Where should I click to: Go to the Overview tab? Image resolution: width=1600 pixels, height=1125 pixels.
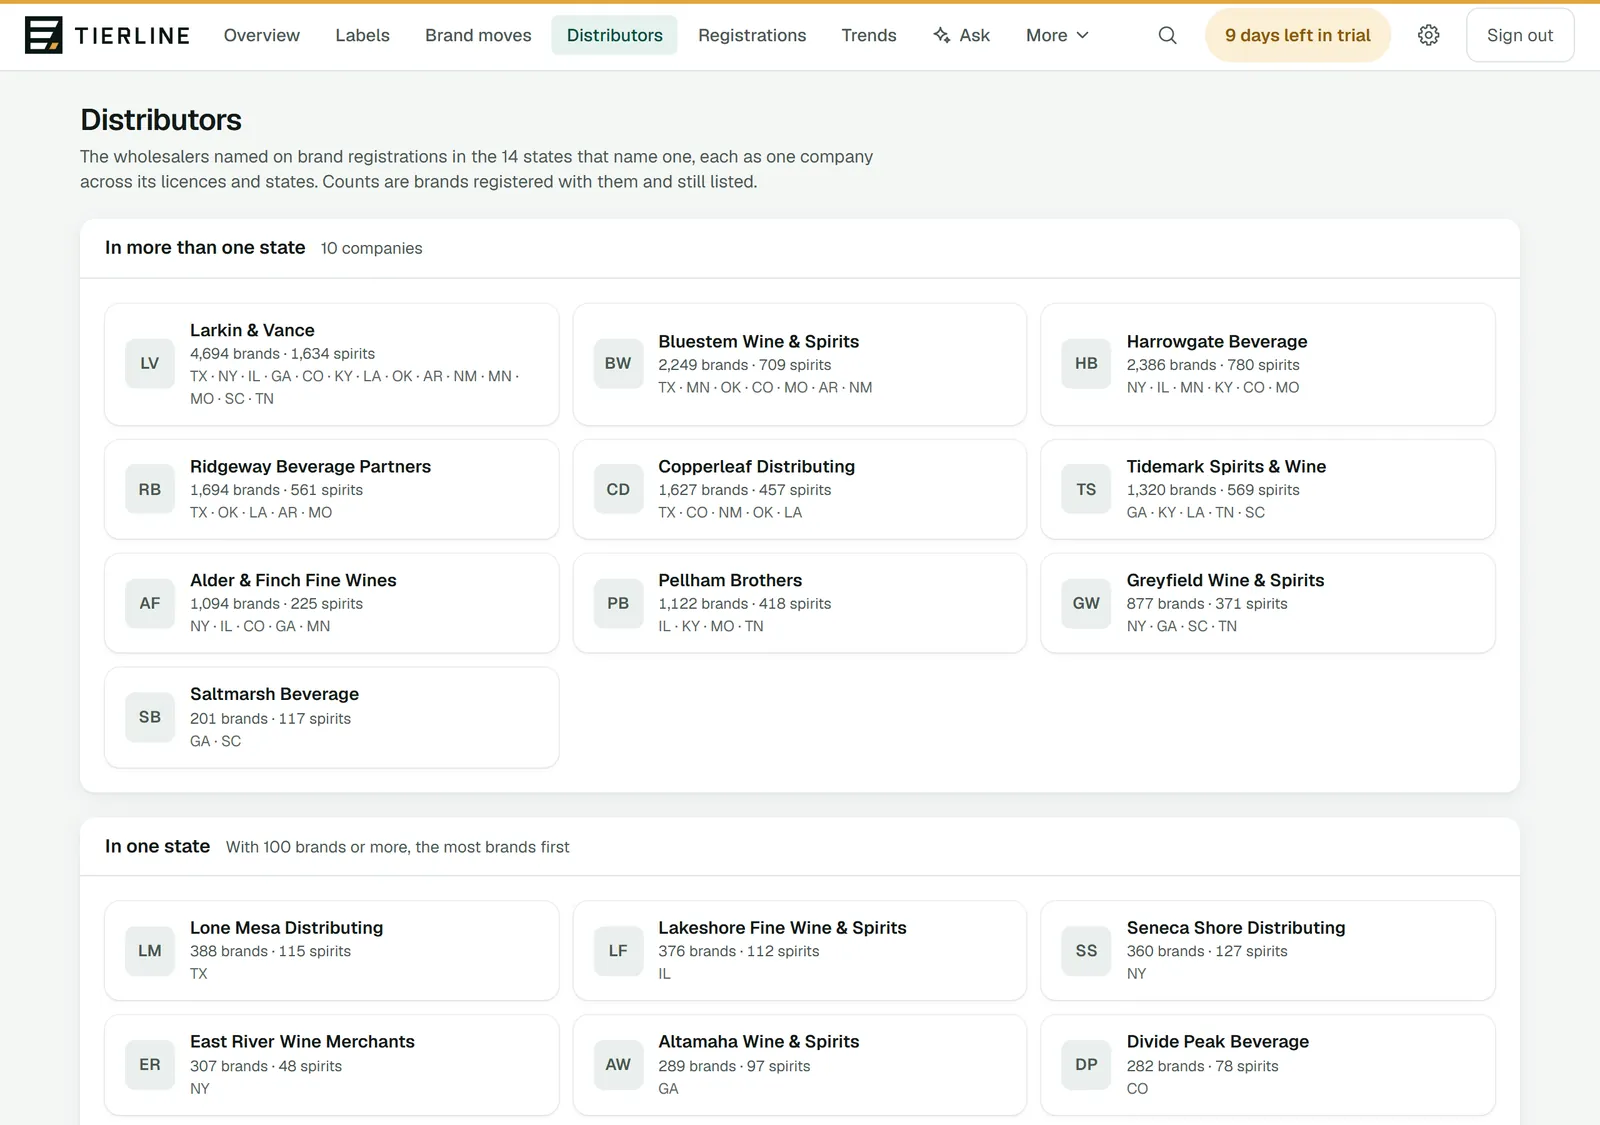click(x=262, y=35)
